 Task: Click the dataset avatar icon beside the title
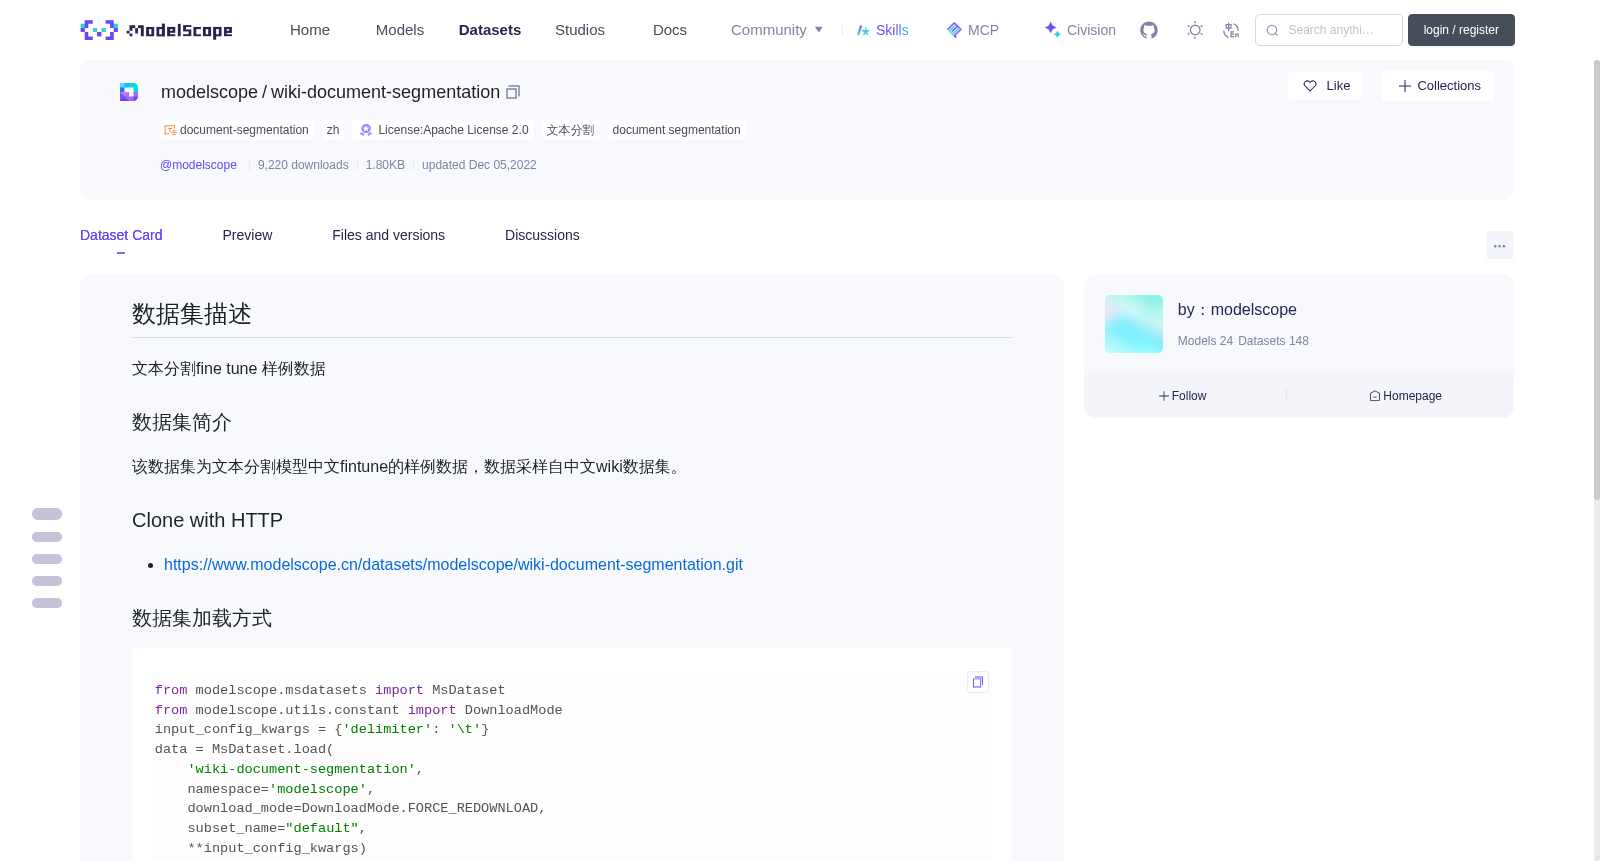(x=129, y=92)
